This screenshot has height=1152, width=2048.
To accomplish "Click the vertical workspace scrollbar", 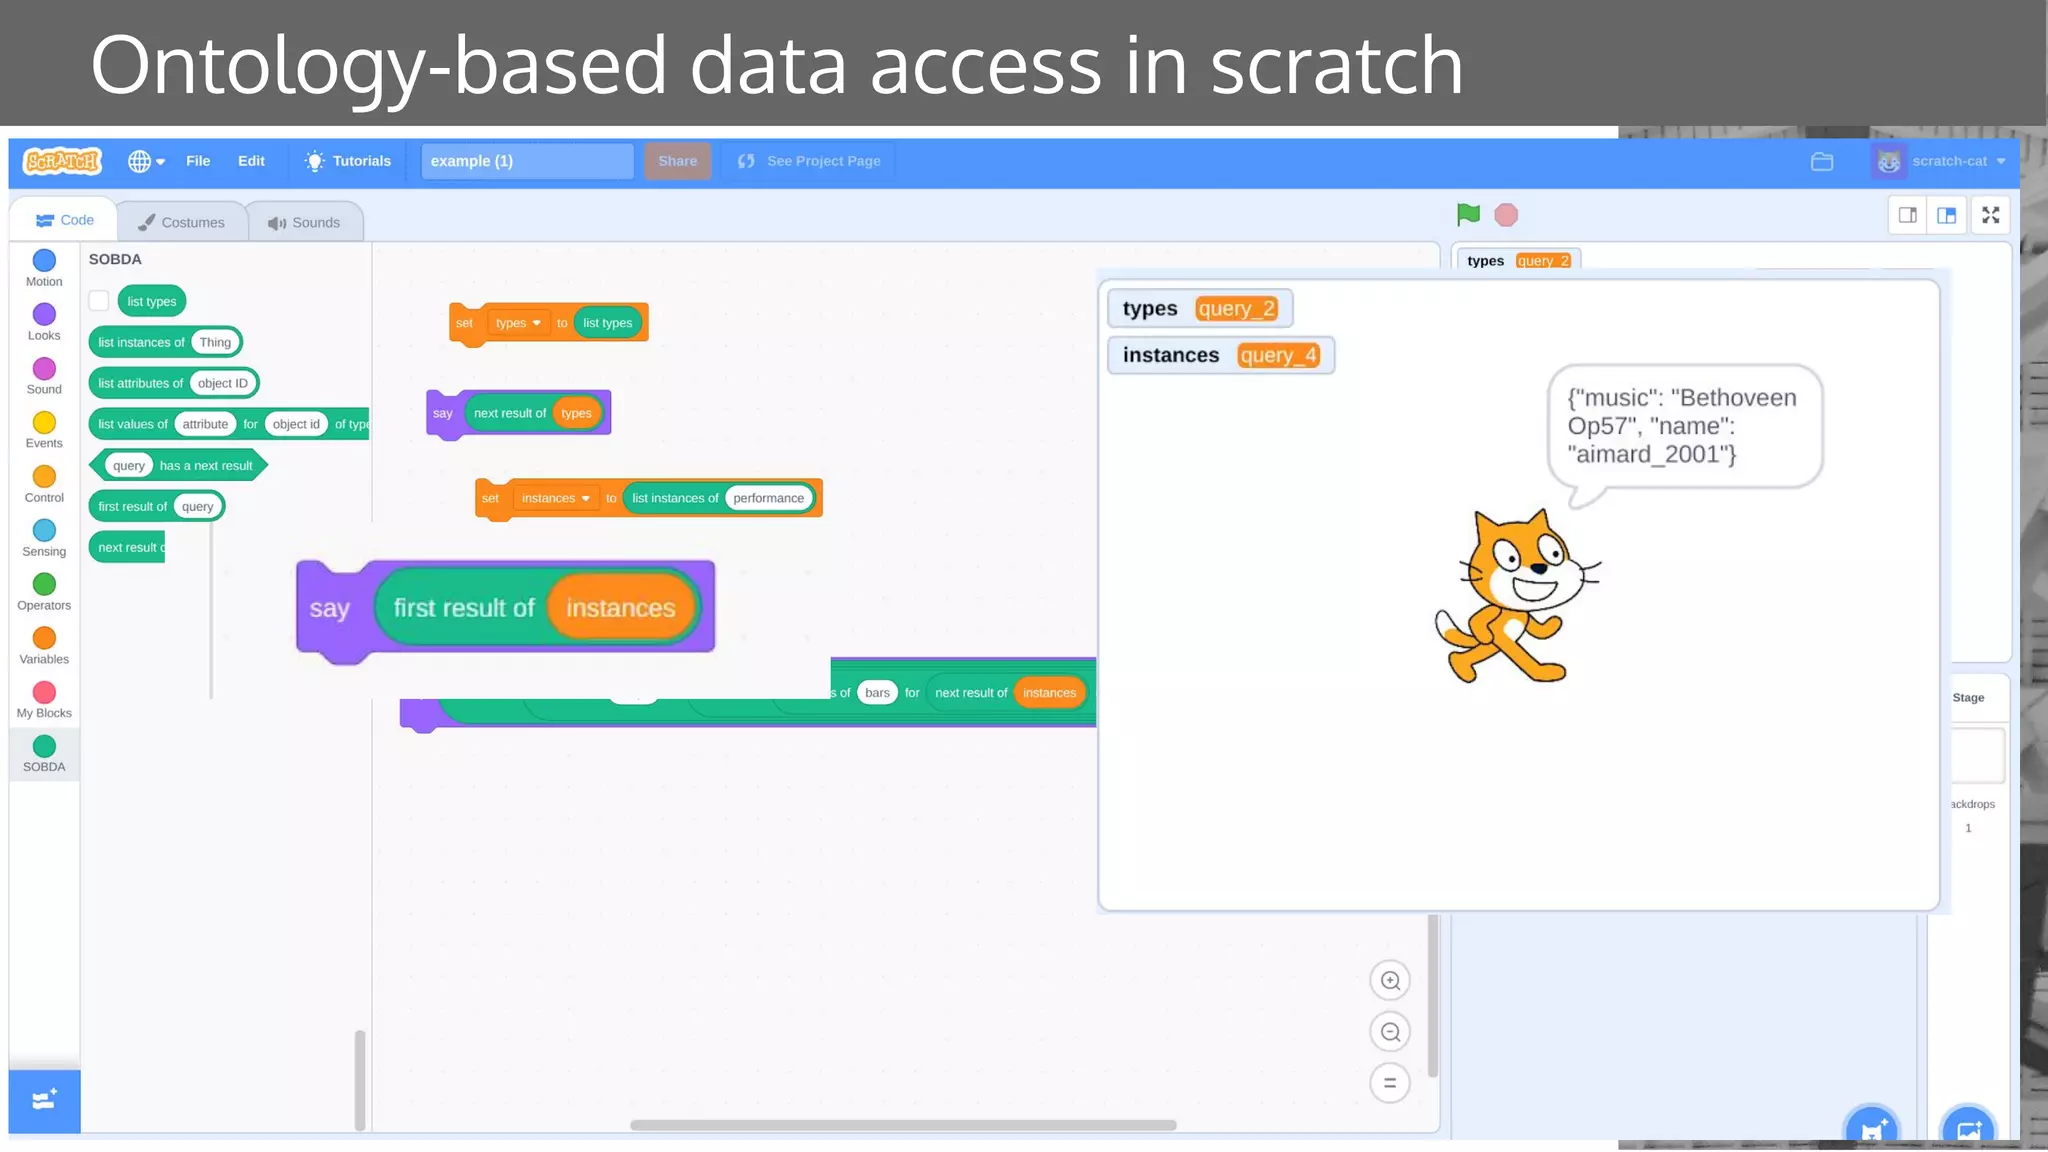I will pos(1432,995).
